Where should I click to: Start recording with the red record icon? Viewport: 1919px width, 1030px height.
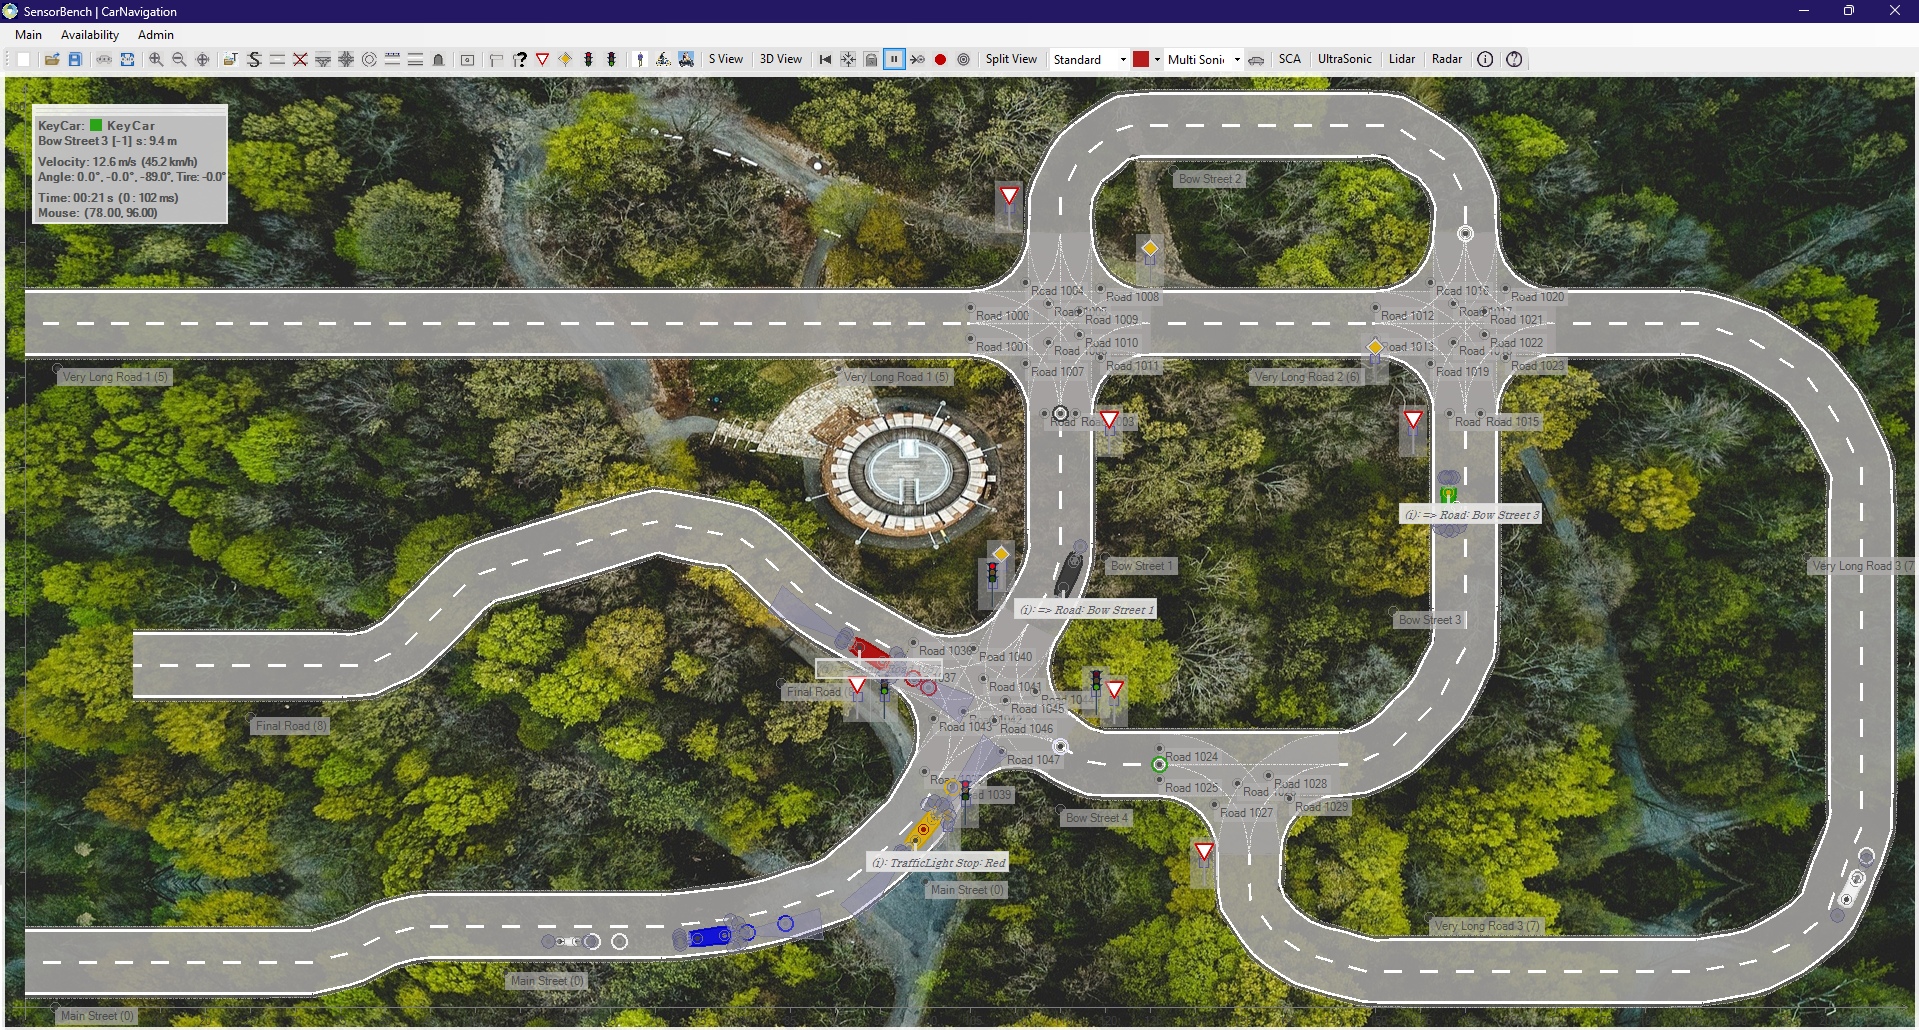(x=940, y=59)
